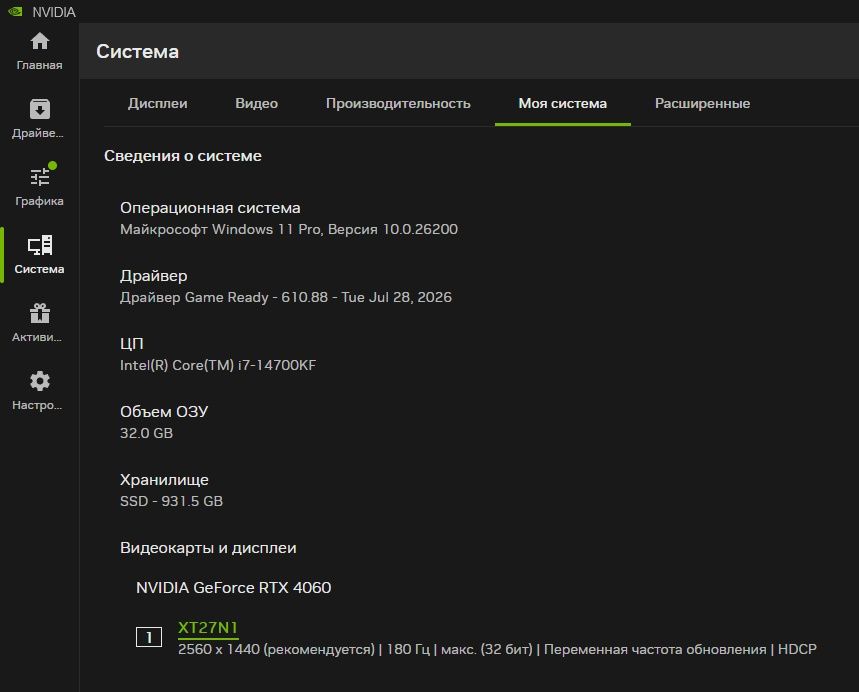
Task: Click the Сведения о системе heading
Action: 183,156
